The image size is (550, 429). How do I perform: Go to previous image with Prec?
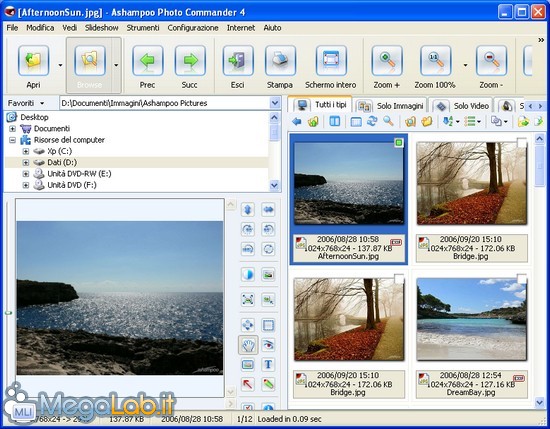148,60
